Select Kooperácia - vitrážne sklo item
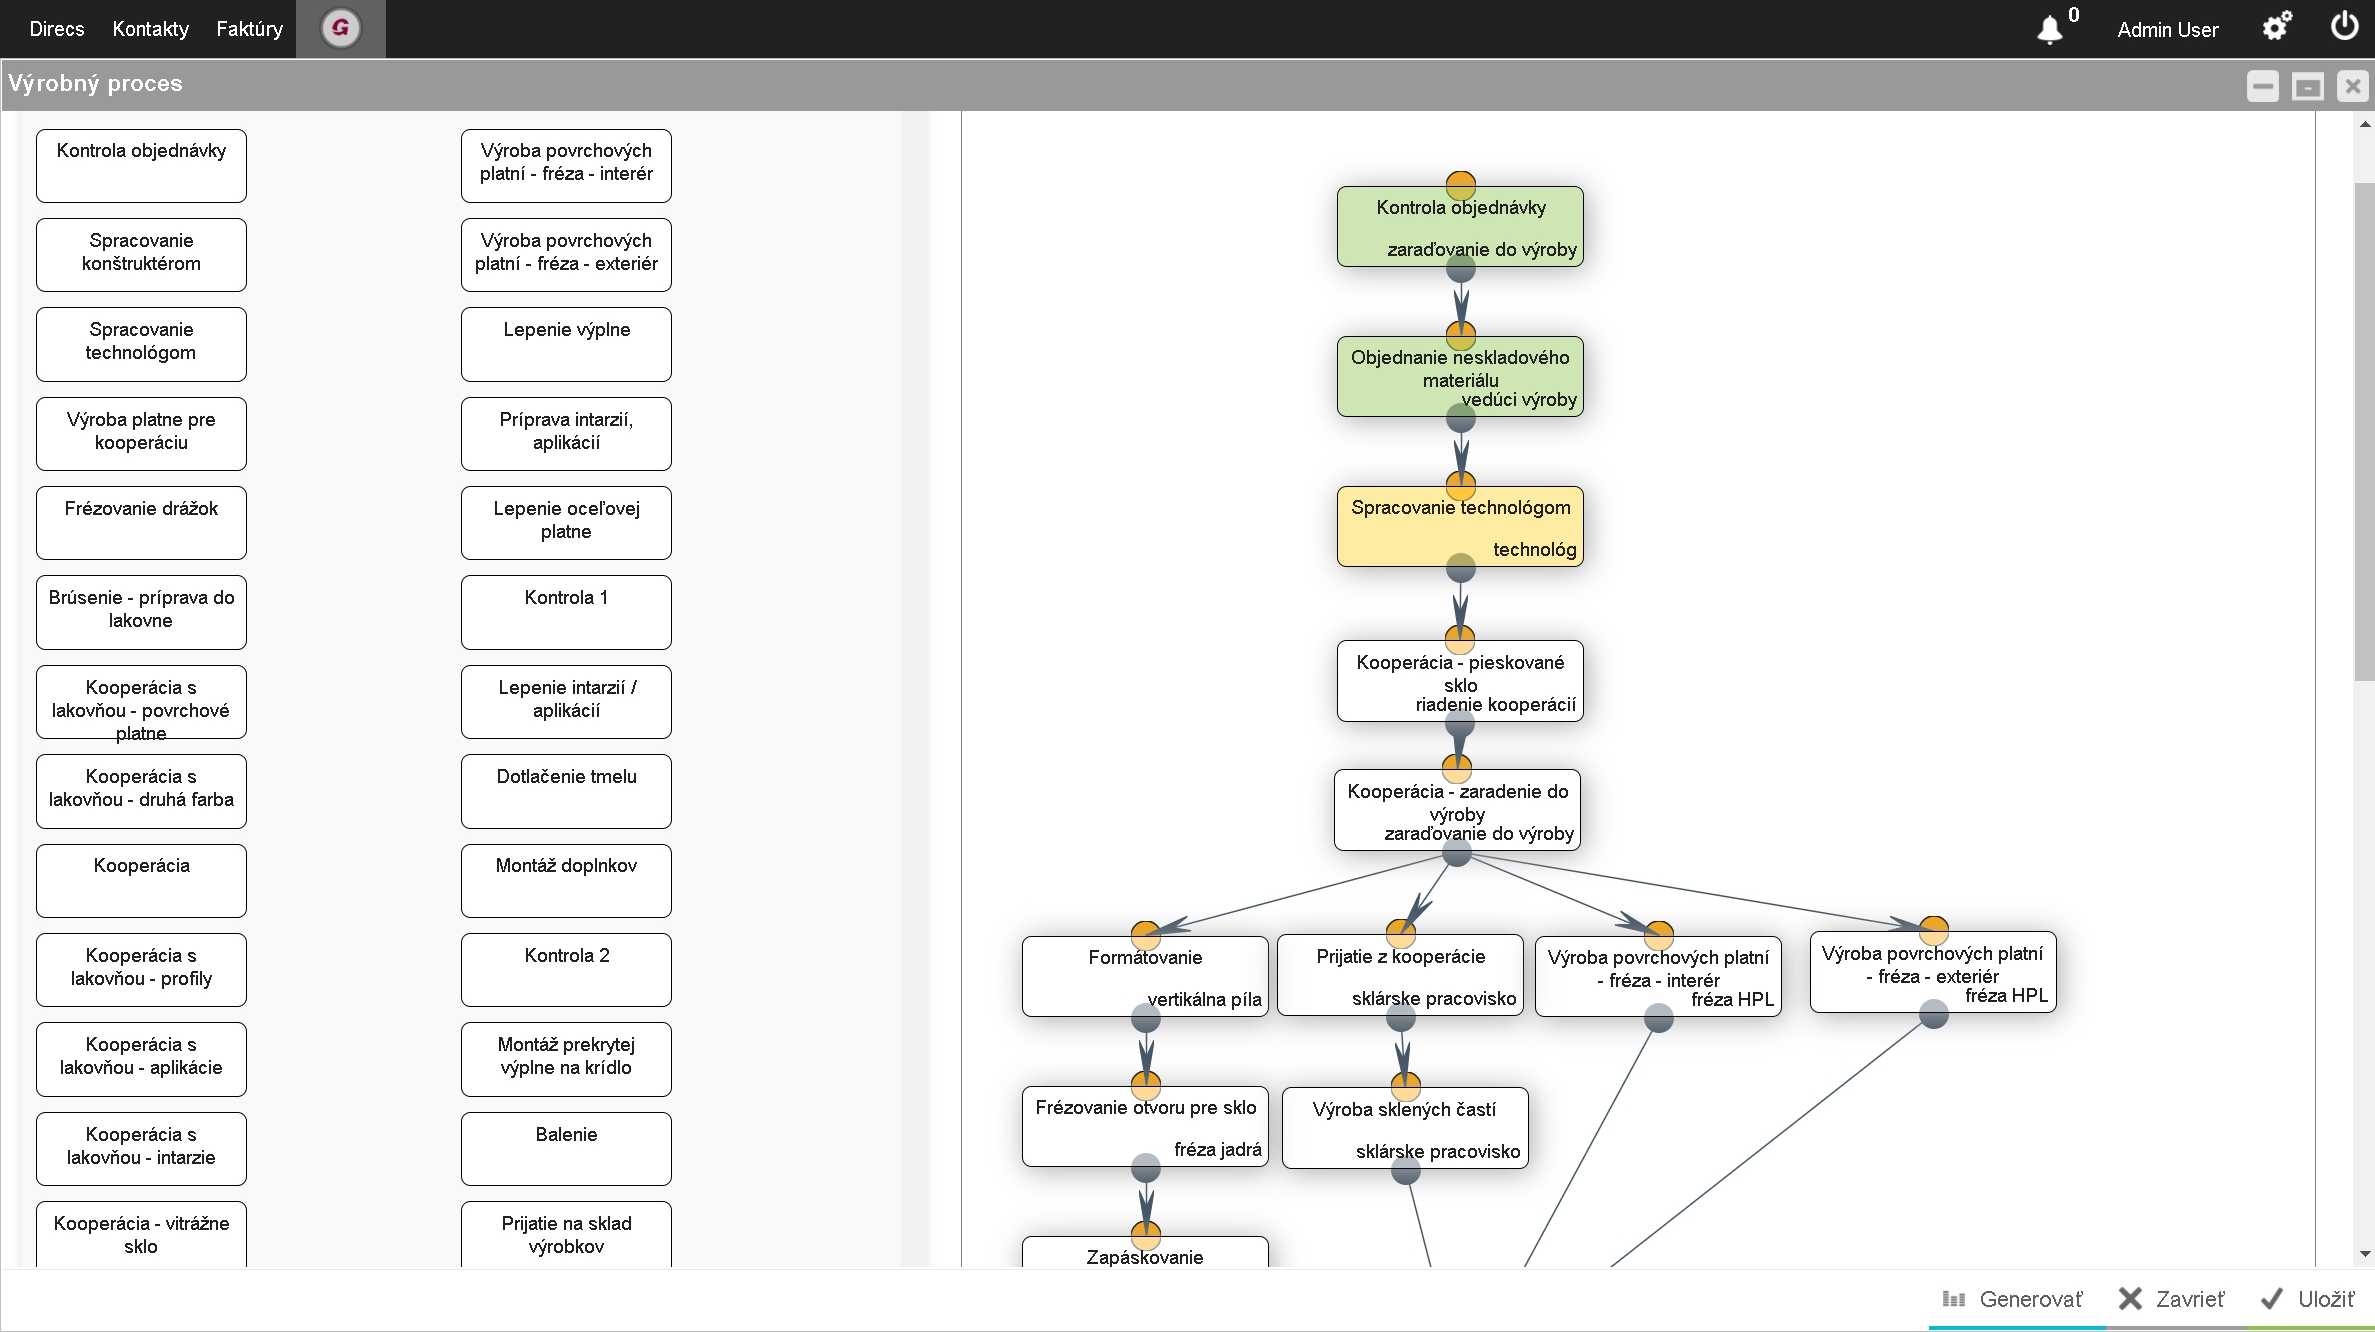 pyautogui.click(x=141, y=1234)
